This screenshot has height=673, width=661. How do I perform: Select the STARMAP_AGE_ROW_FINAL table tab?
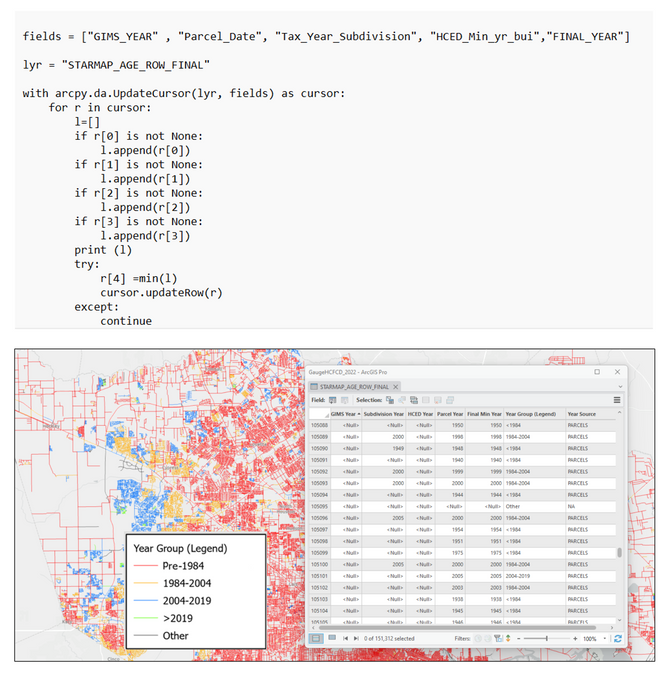[x=352, y=386]
